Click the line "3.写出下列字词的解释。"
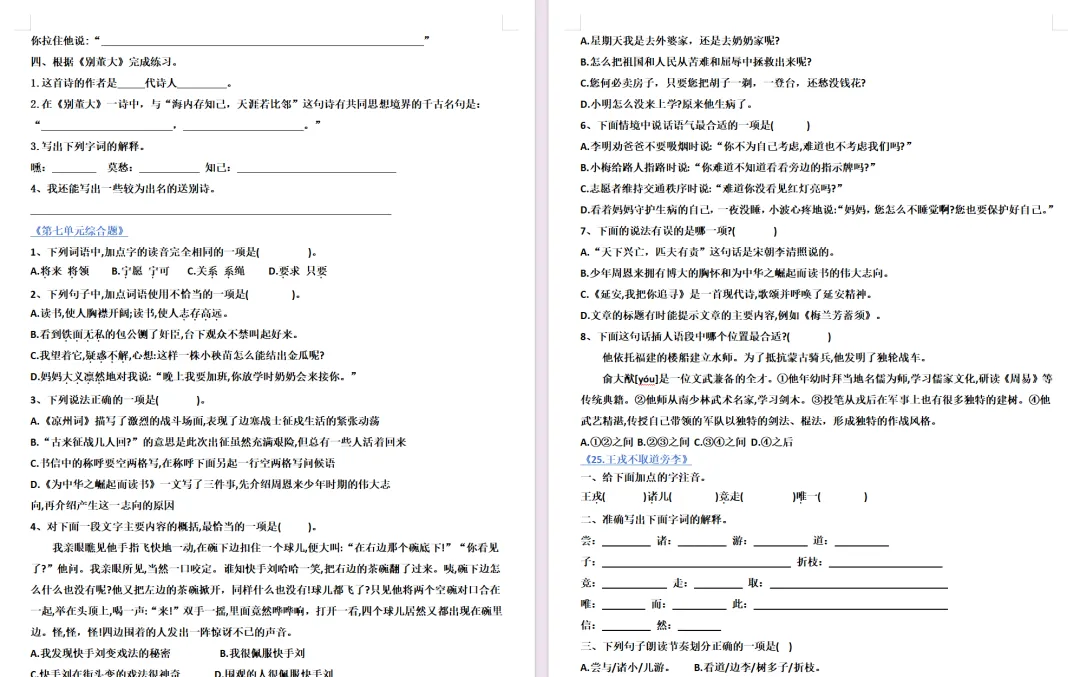The width and height of the screenshot is (1080, 677). pos(87,147)
